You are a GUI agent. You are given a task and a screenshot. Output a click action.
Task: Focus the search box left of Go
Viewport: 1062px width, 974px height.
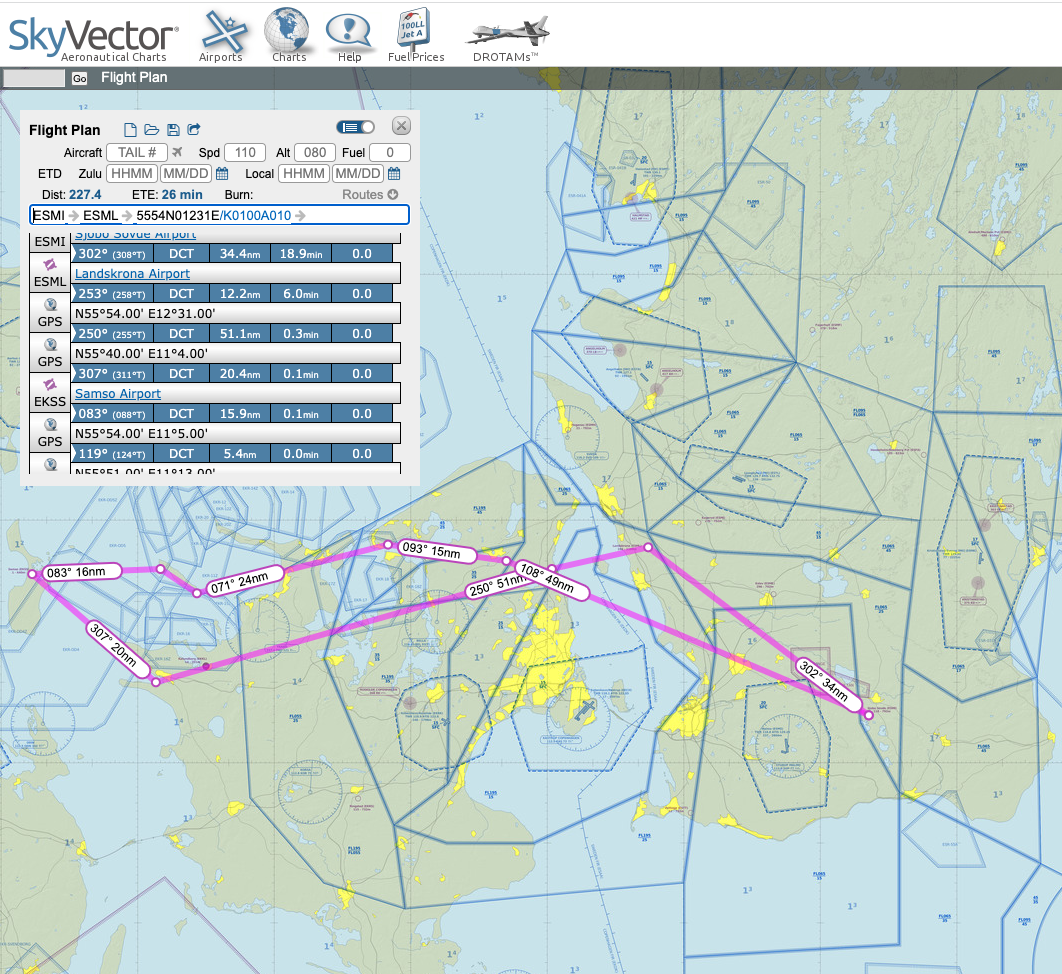[x=35, y=79]
